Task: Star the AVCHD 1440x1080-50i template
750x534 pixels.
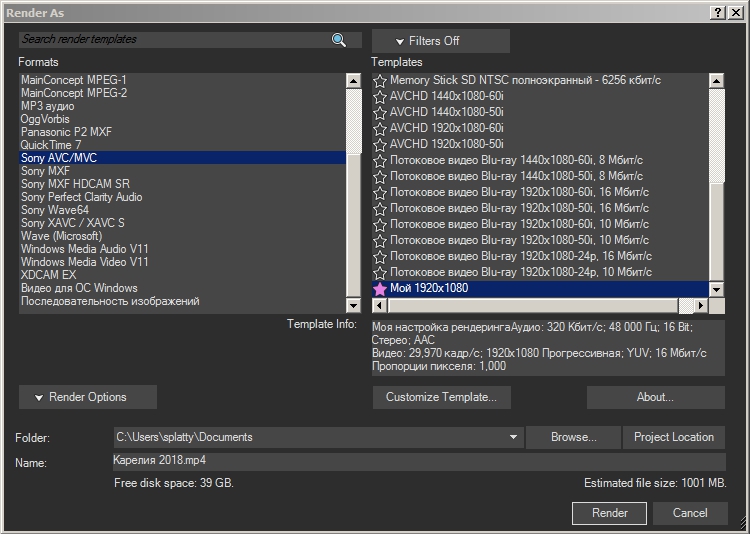Action: click(380, 113)
